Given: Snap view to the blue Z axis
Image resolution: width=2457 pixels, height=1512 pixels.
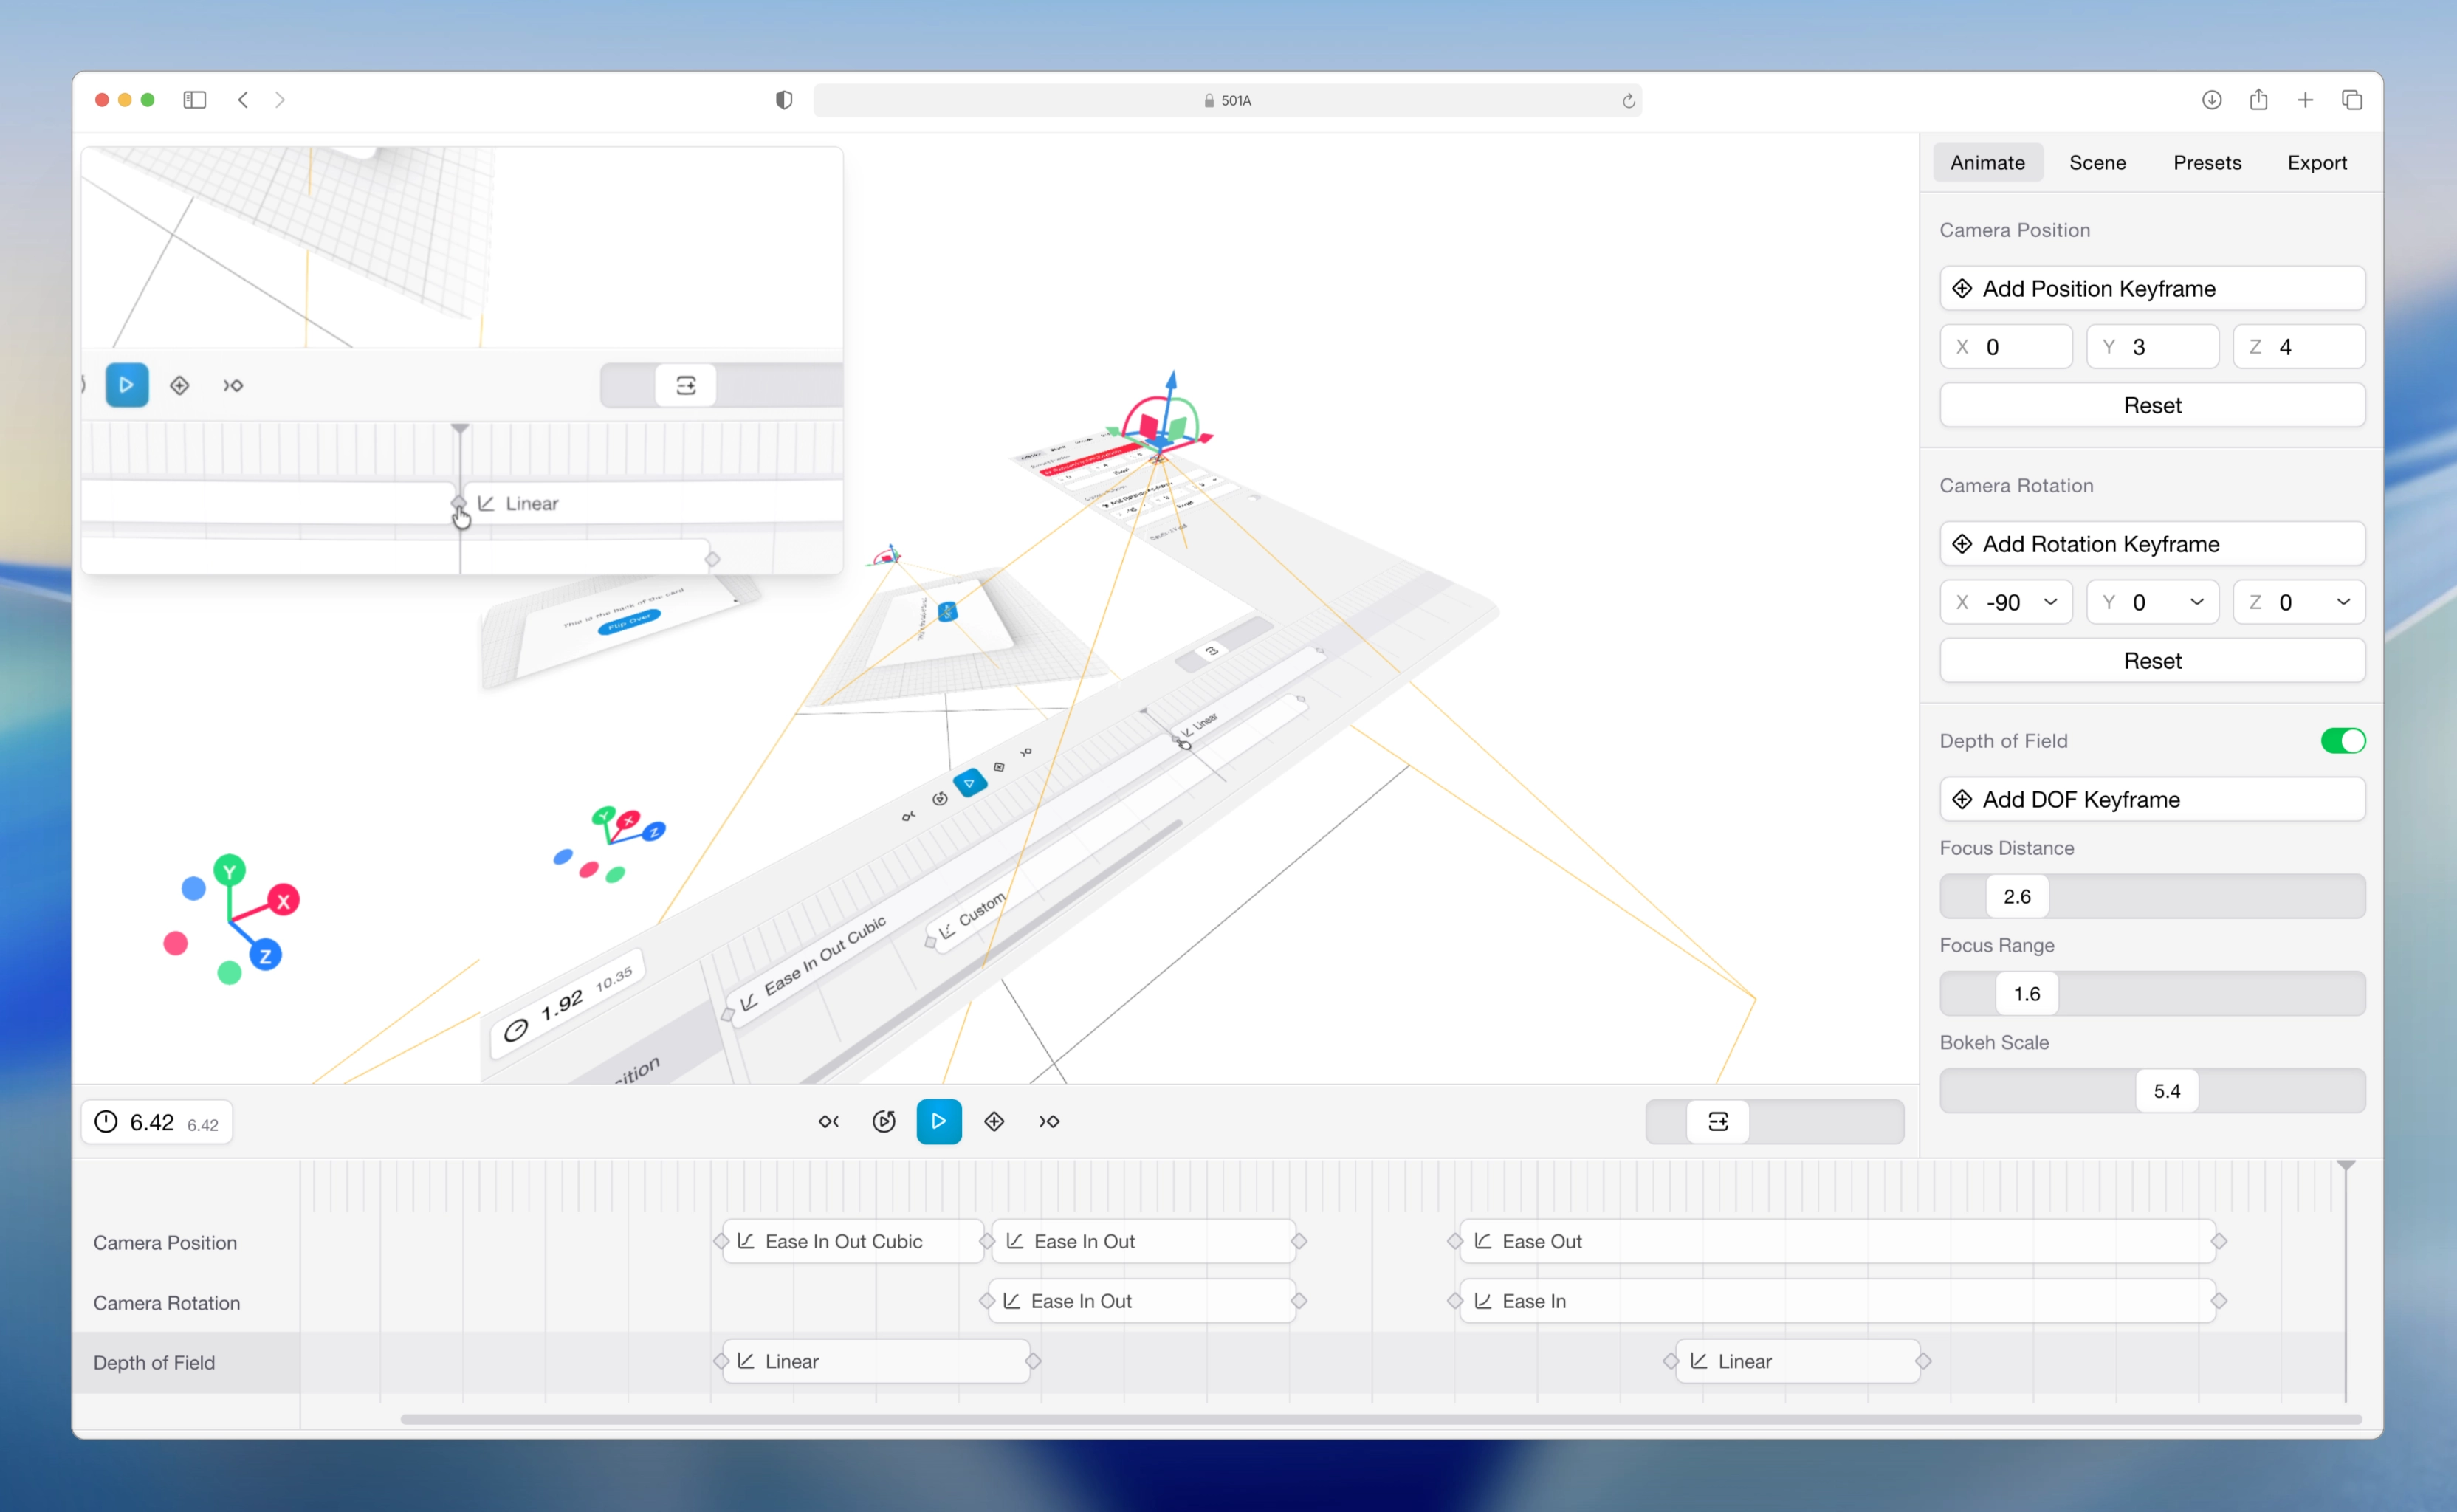Looking at the screenshot, I should tap(265, 956).
